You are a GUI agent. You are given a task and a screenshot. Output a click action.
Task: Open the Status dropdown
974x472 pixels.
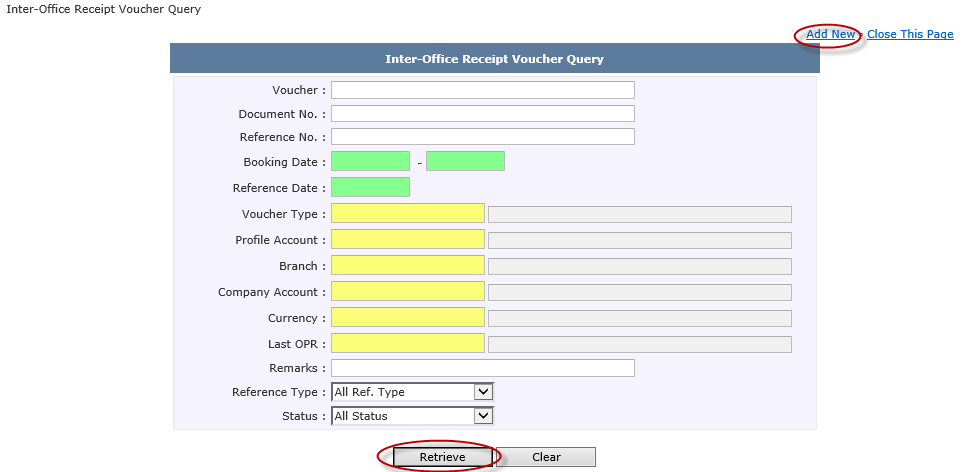412,416
